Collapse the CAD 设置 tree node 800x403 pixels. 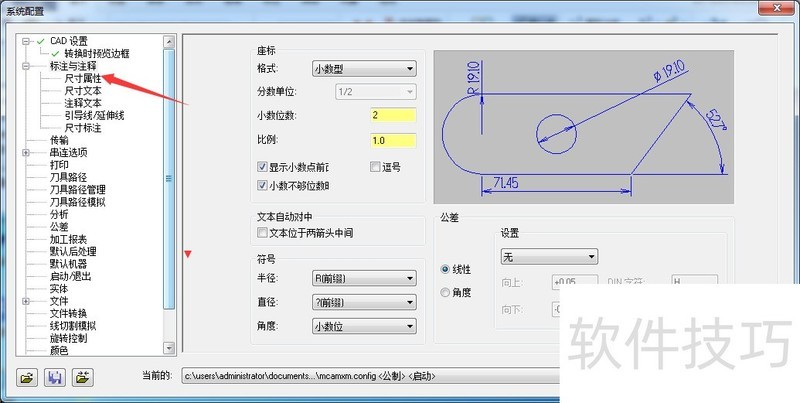pyautogui.click(x=26, y=41)
